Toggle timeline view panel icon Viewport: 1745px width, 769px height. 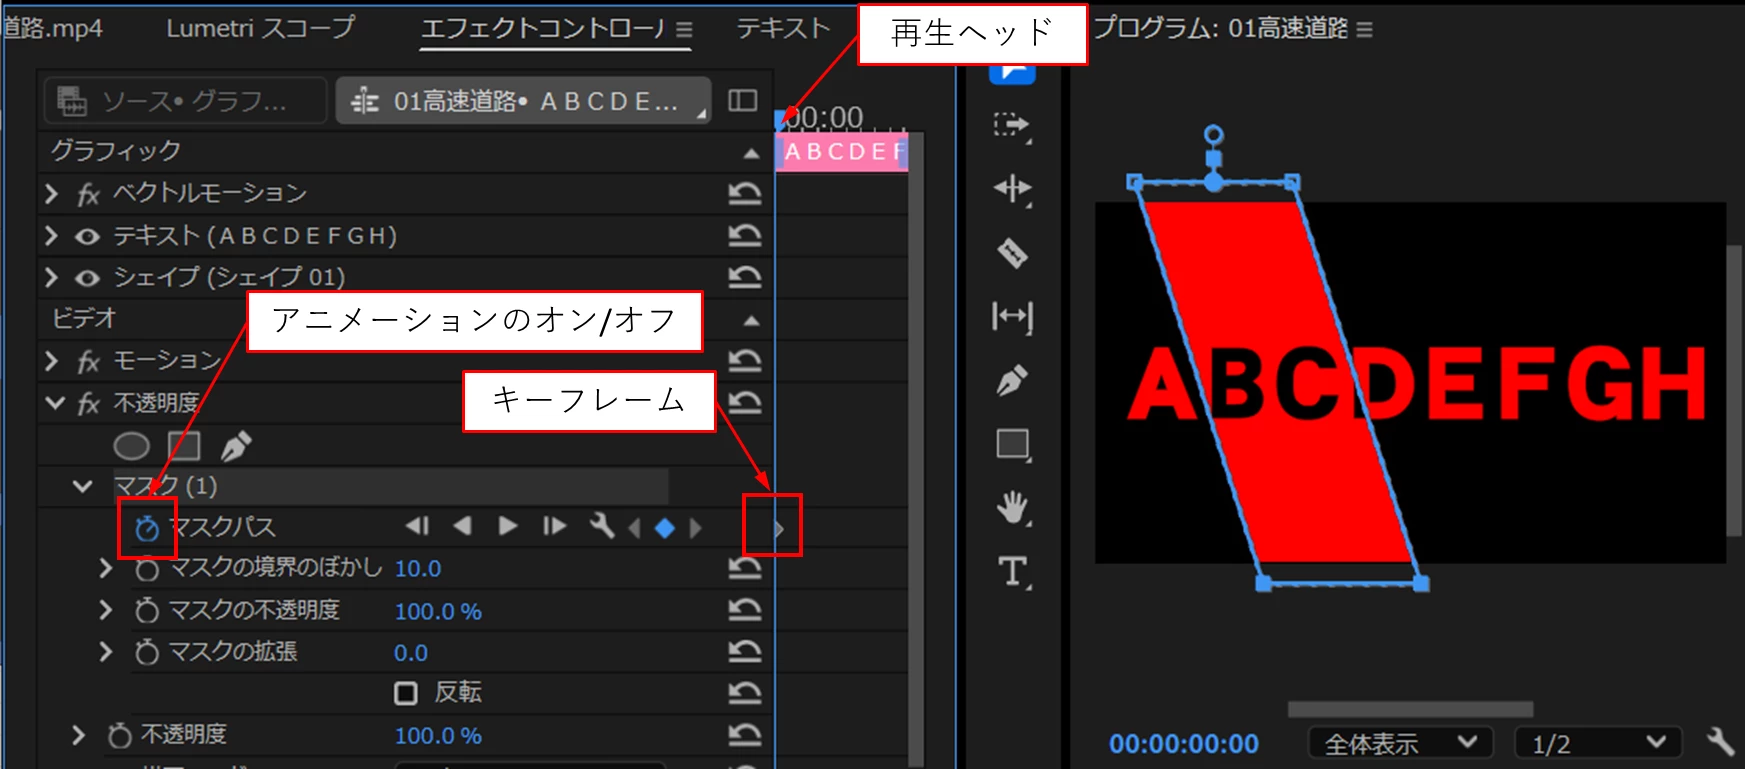[x=742, y=100]
